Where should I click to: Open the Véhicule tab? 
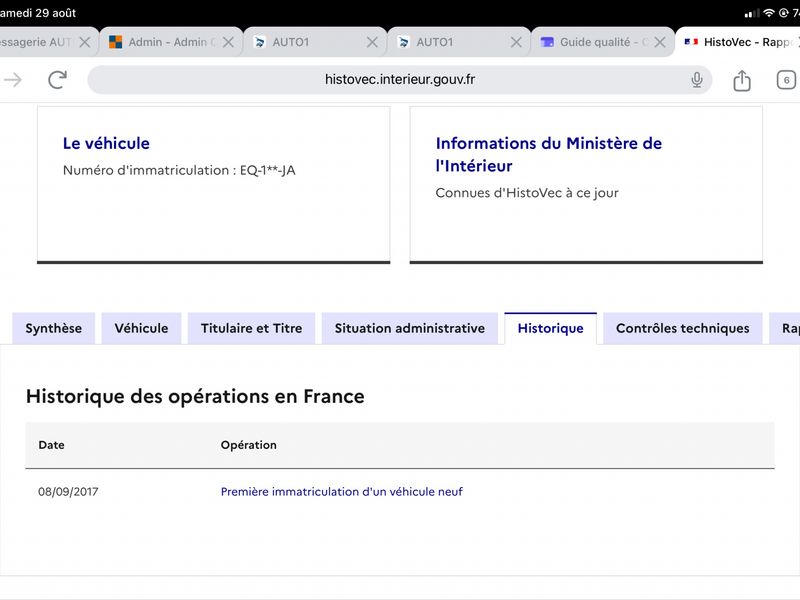pos(141,328)
